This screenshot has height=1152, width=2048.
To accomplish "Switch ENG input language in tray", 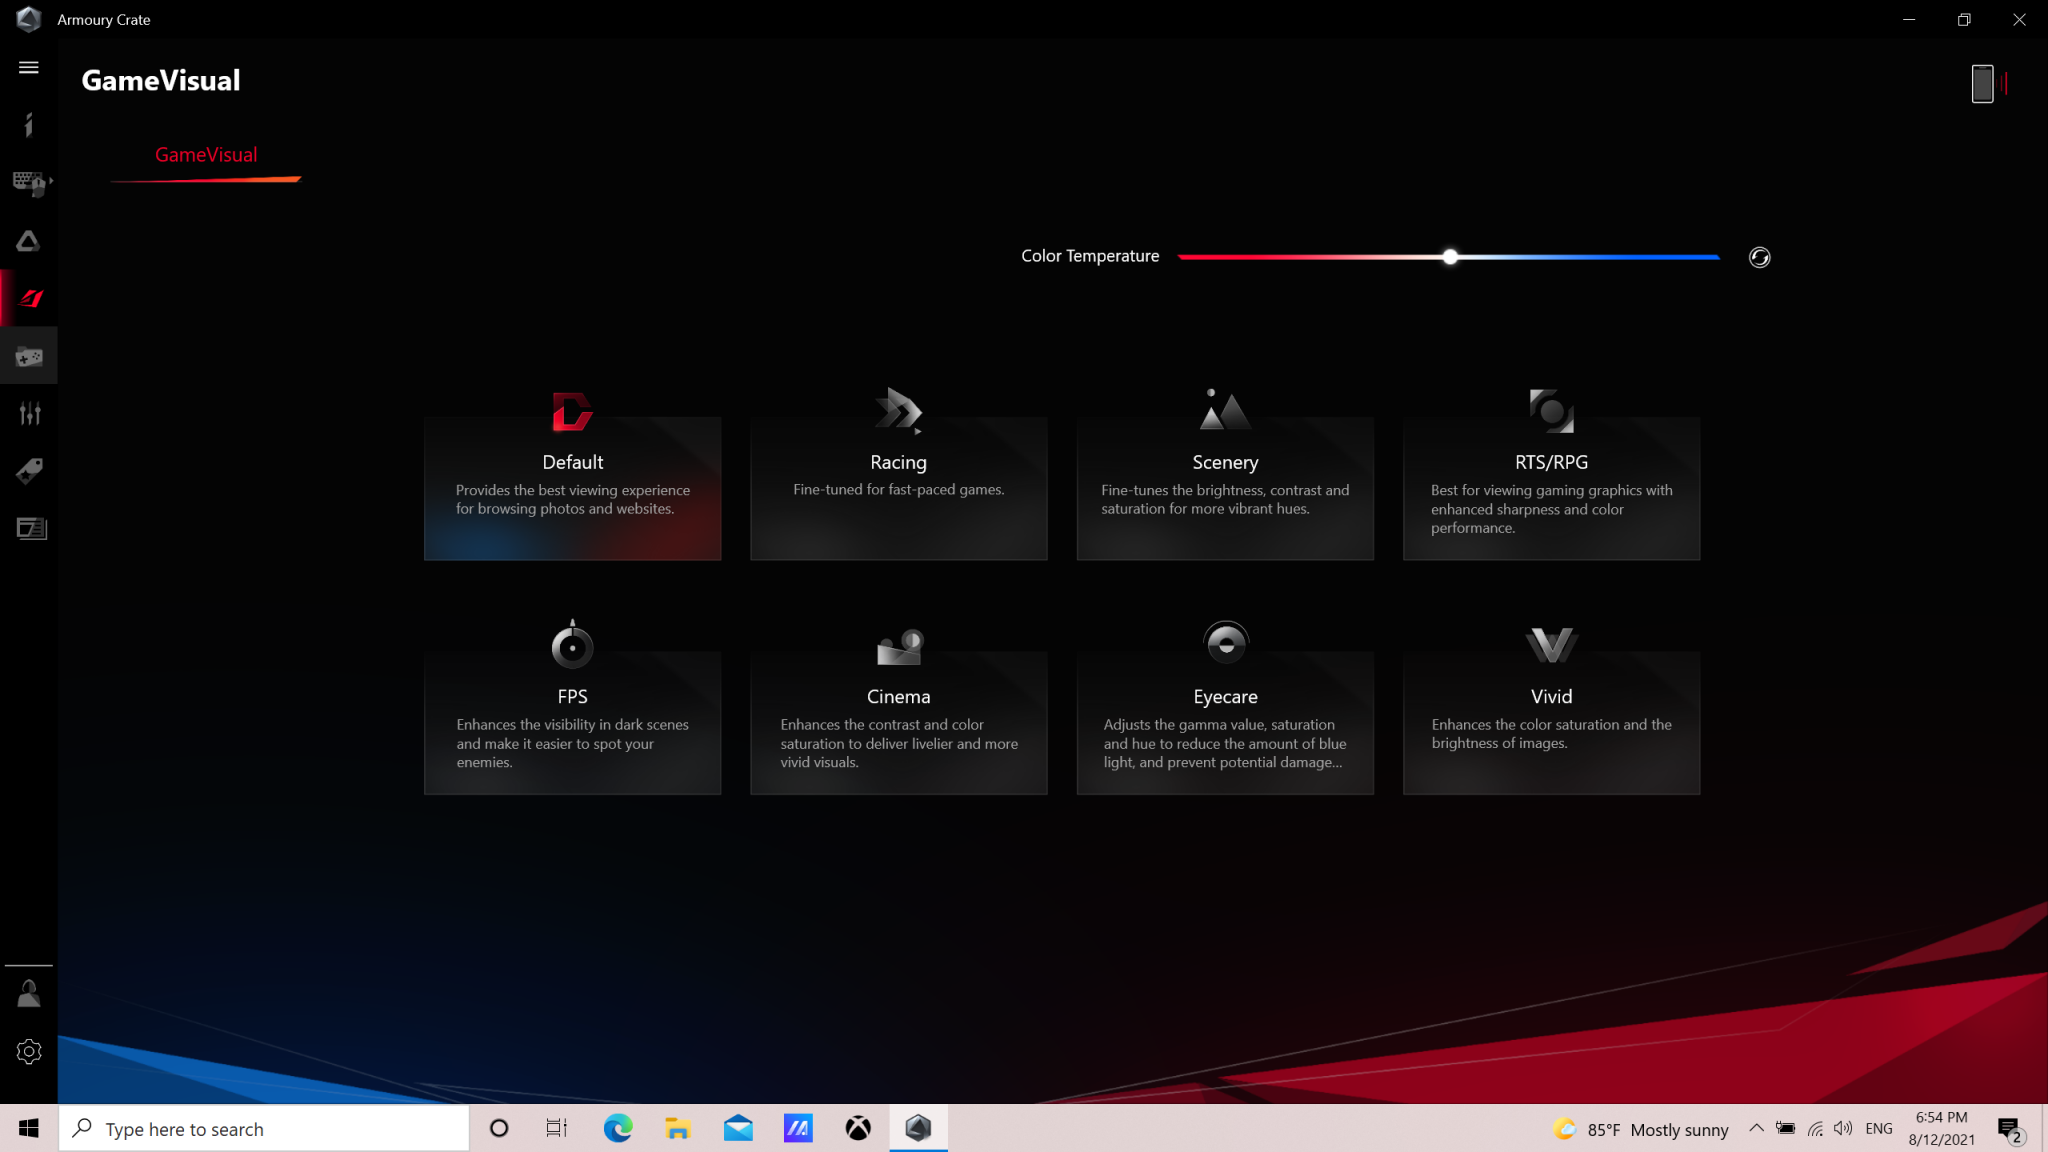I will click(1879, 1128).
